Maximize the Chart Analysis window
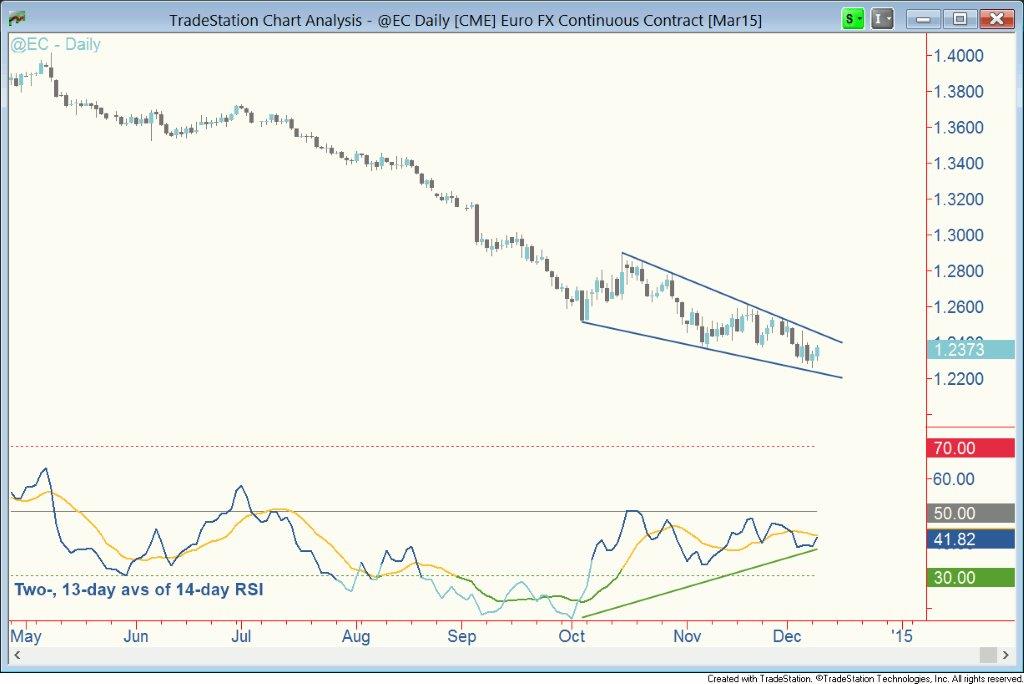 pos(960,18)
